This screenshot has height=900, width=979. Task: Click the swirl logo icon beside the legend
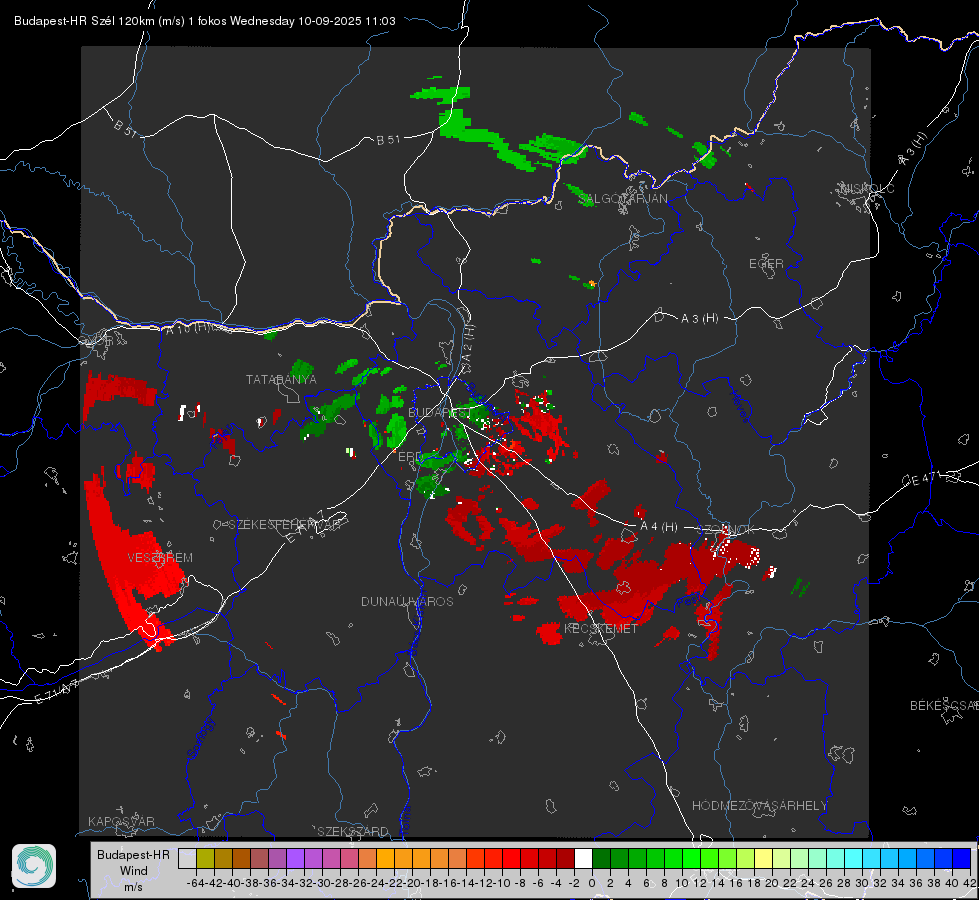[x=34, y=866]
